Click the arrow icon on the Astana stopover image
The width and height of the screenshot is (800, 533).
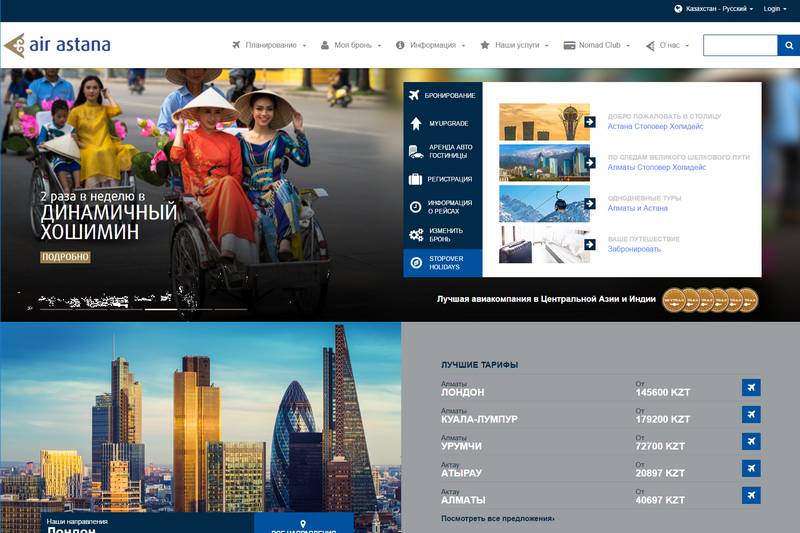coord(590,122)
